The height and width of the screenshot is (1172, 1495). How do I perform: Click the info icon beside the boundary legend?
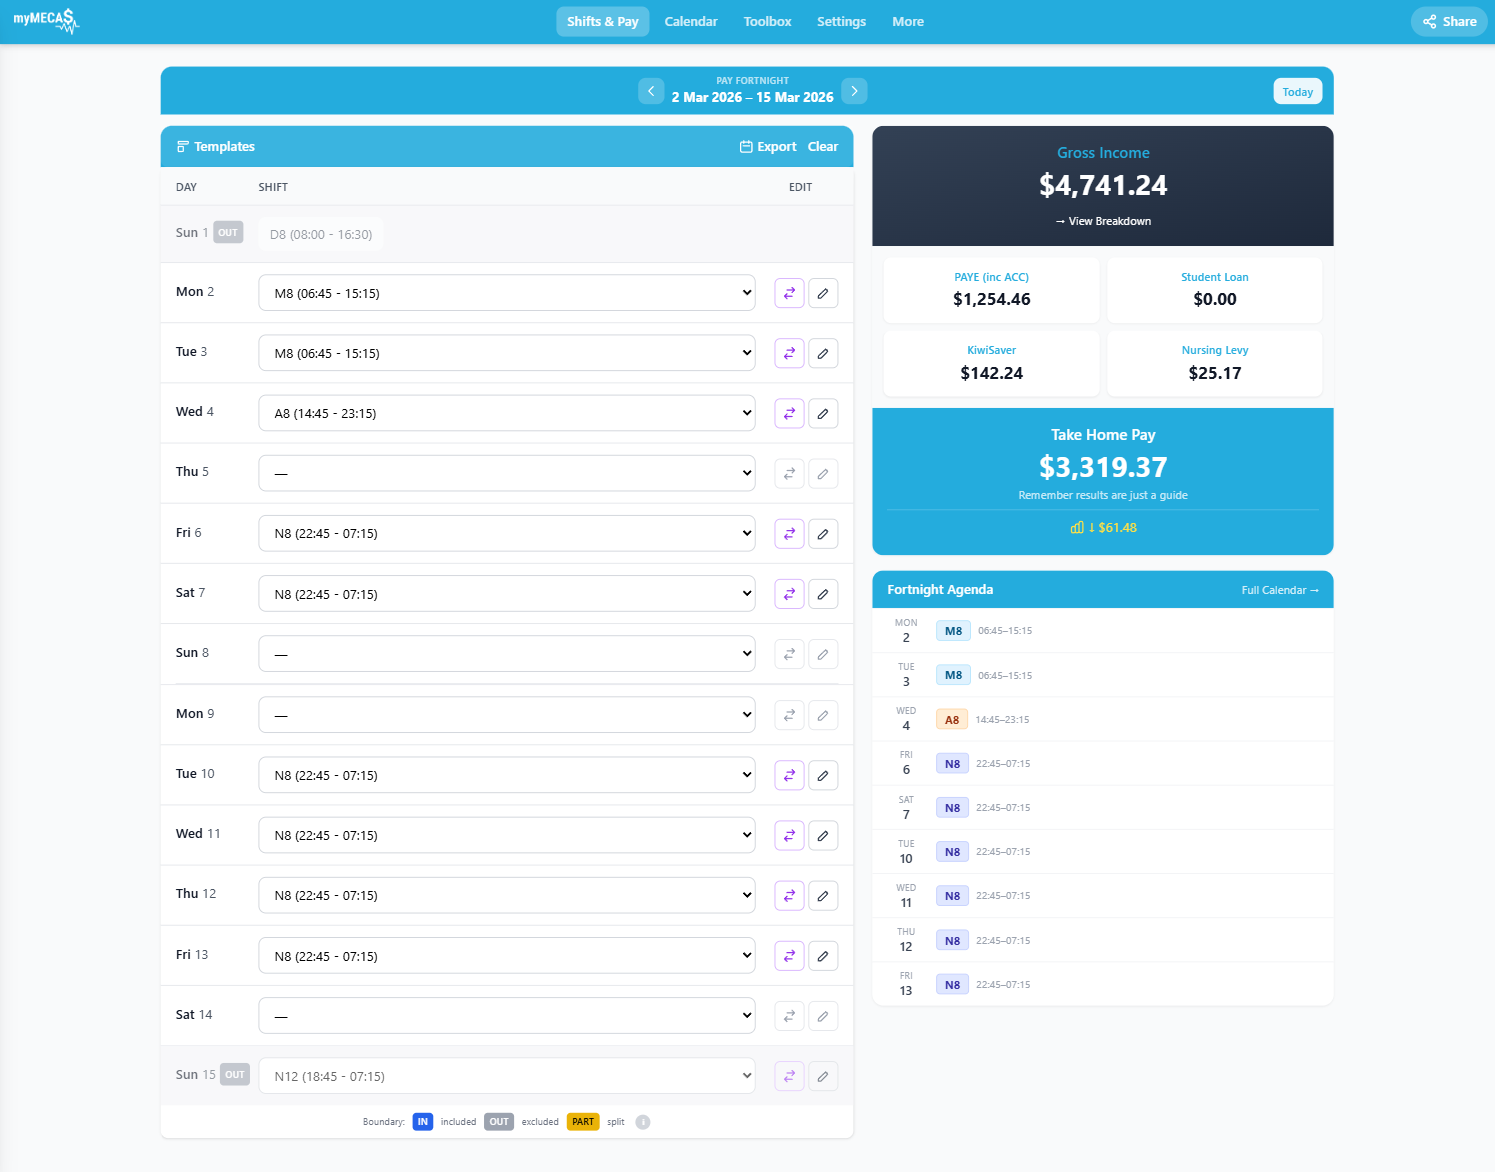coord(643,1122)
